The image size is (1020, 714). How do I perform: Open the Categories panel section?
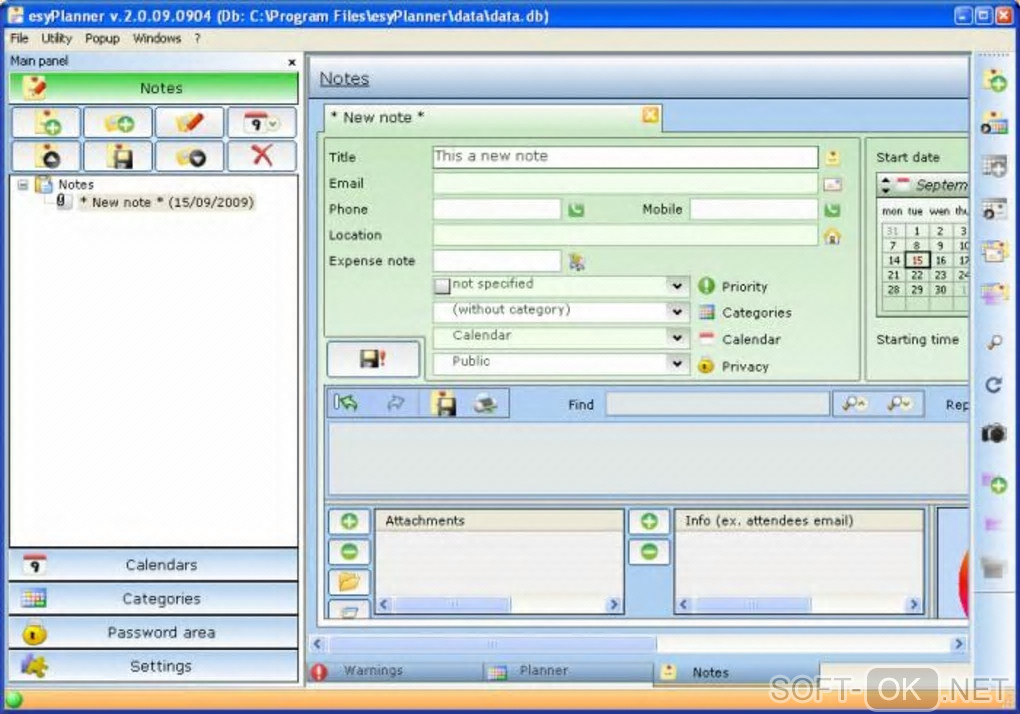(154, 598)
